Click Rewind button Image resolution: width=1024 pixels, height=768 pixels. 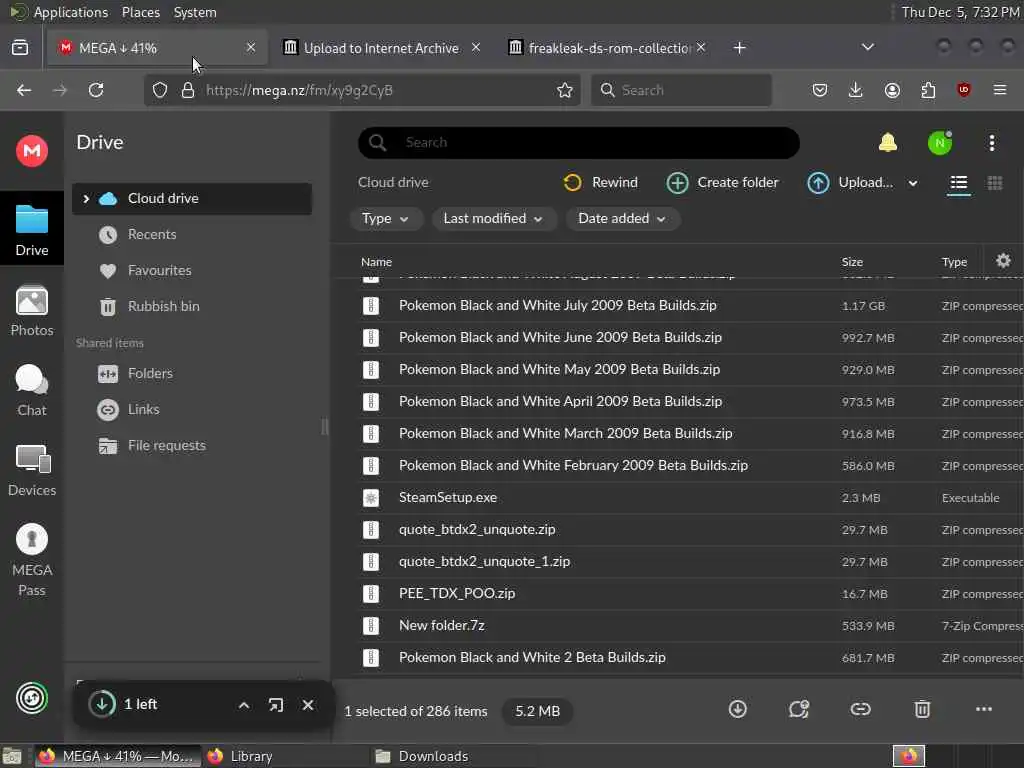pyautogui.click(x=600, y=183)
